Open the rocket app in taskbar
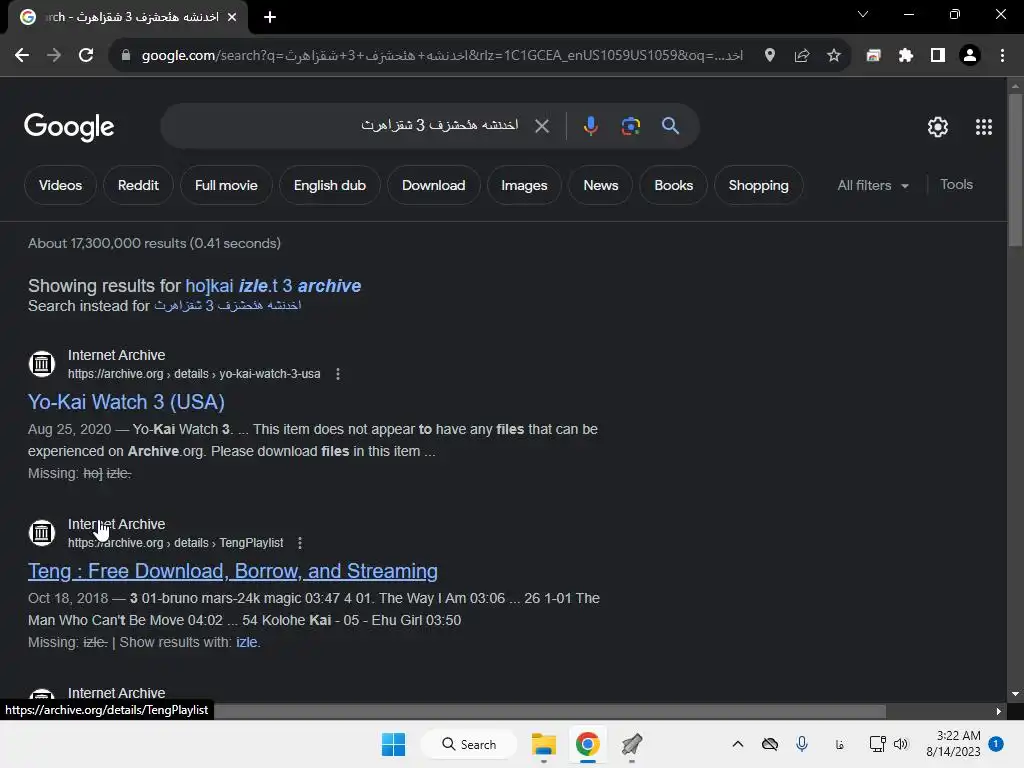Viewport: 1024px width, 768px height. [632, 744]
